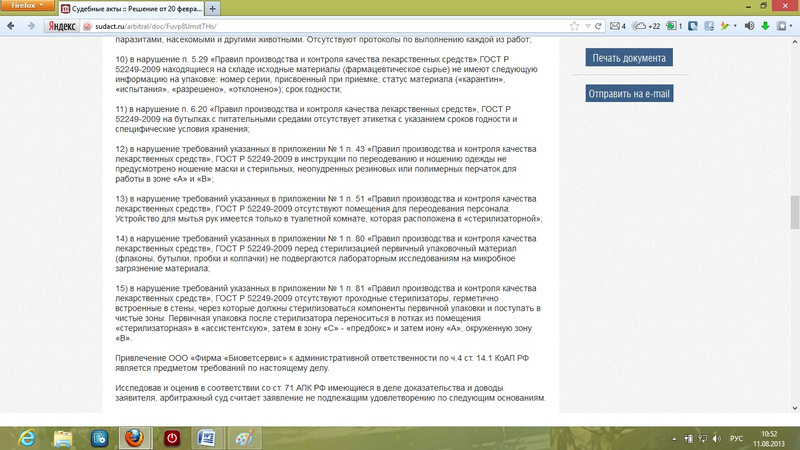Click the sudact.ru address bar
This screenshot has width=800, height=450.
coord(327,26)
